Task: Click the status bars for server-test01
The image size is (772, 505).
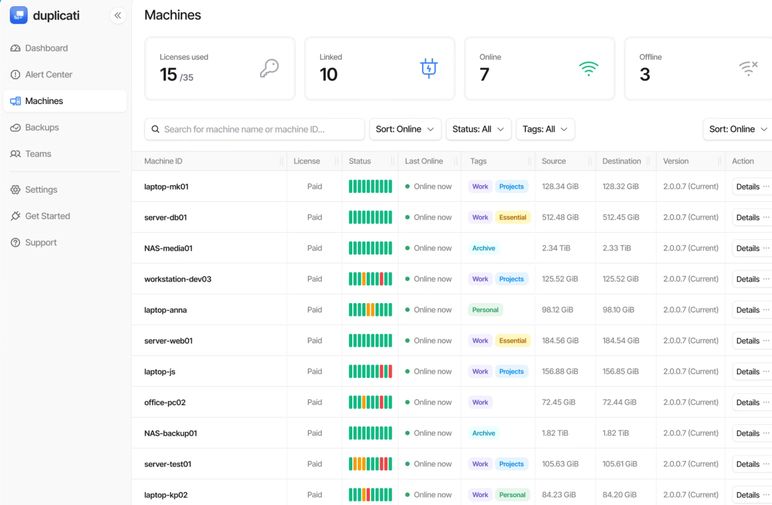Action: (x=370, y=464)
